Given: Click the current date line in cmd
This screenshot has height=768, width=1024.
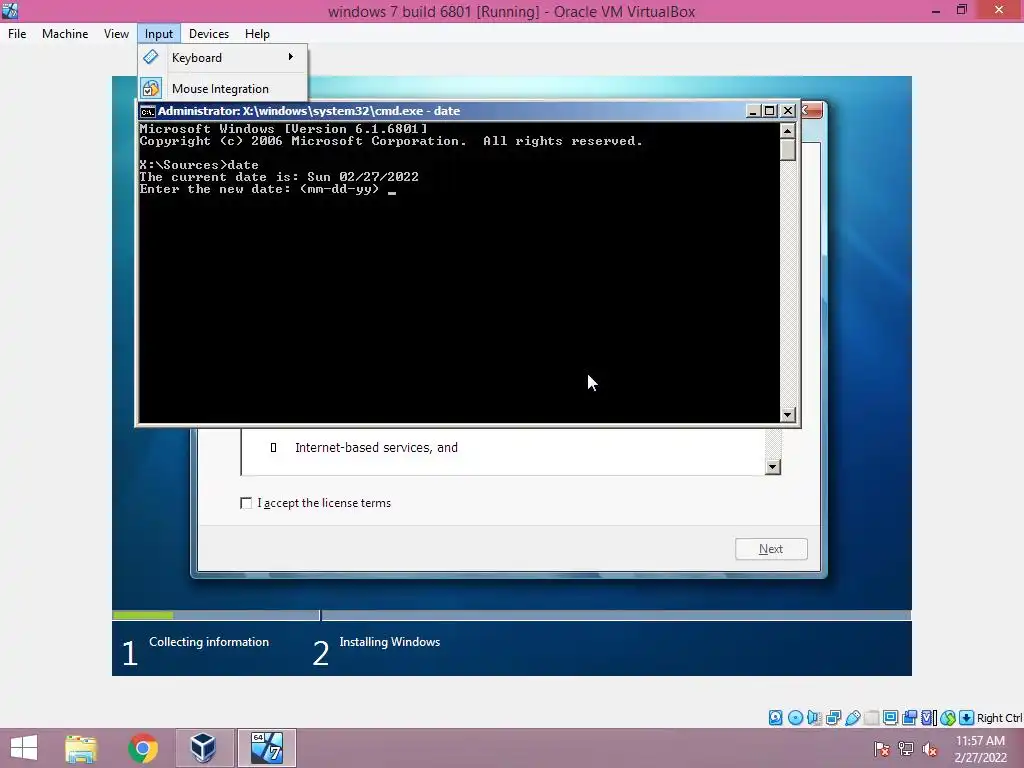Looking at the screenshot, I should click(x=279, y=177).
